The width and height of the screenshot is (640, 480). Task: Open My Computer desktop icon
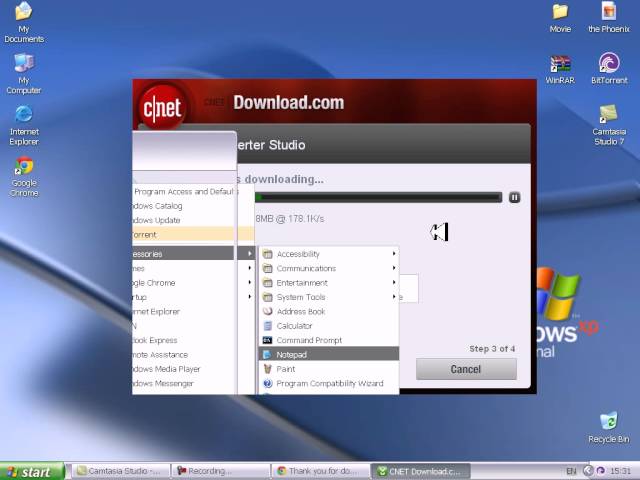[24, 74]
